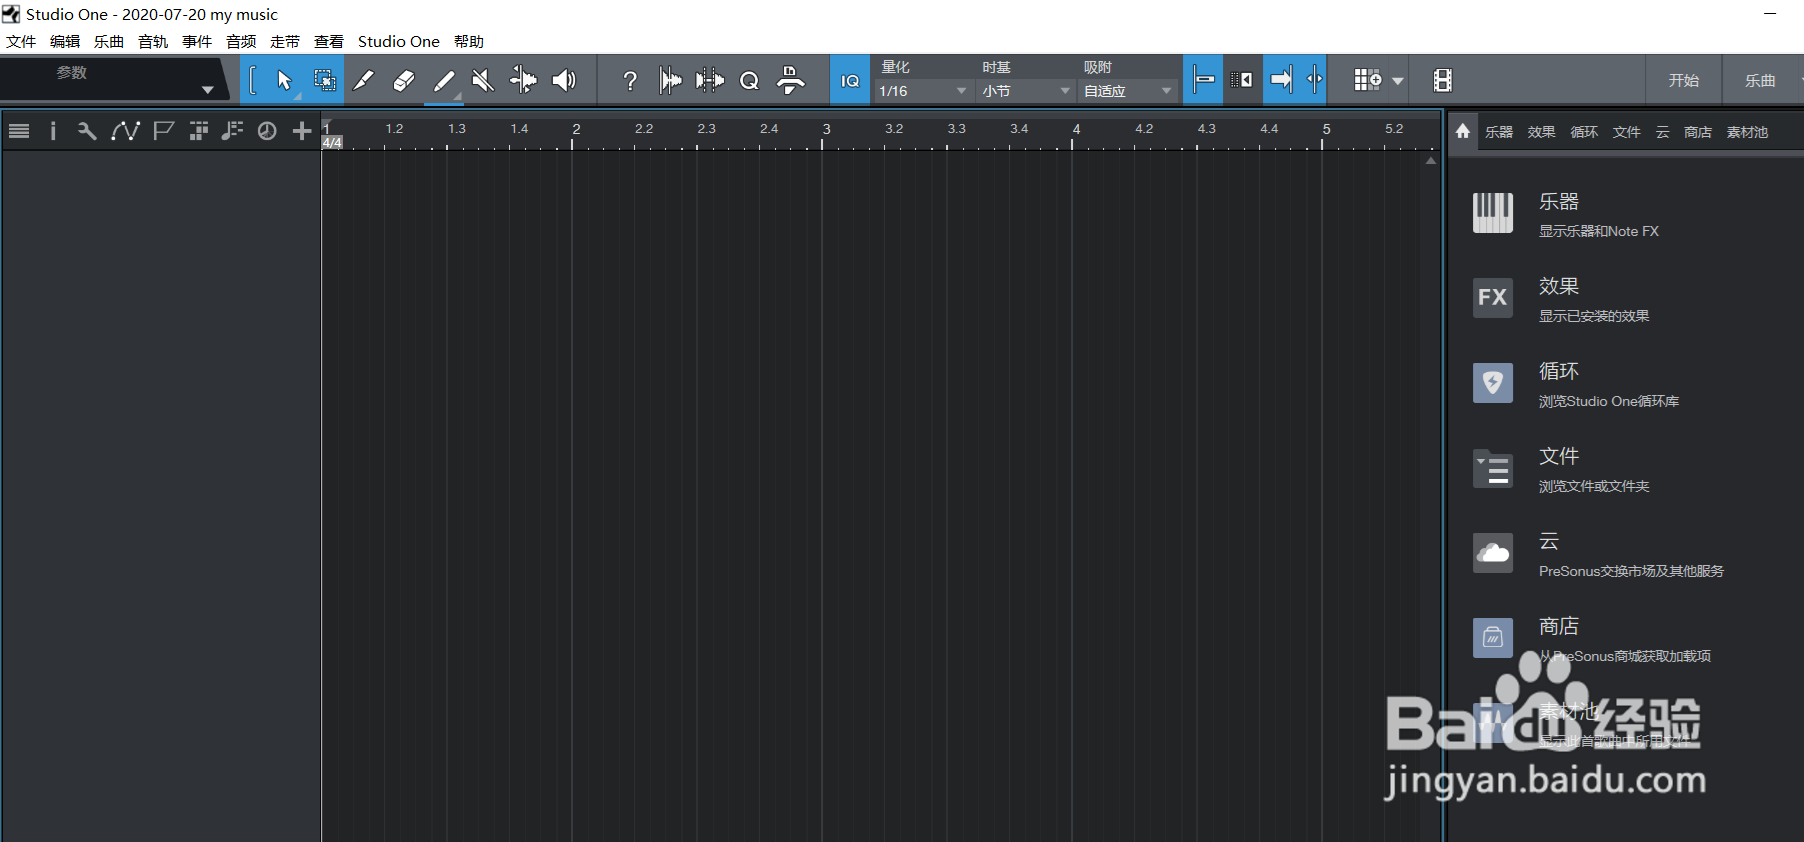Open the Studio One menu
Image resolution: width=1804 pixels, height=842 pixels.
[x=399, y=41]
